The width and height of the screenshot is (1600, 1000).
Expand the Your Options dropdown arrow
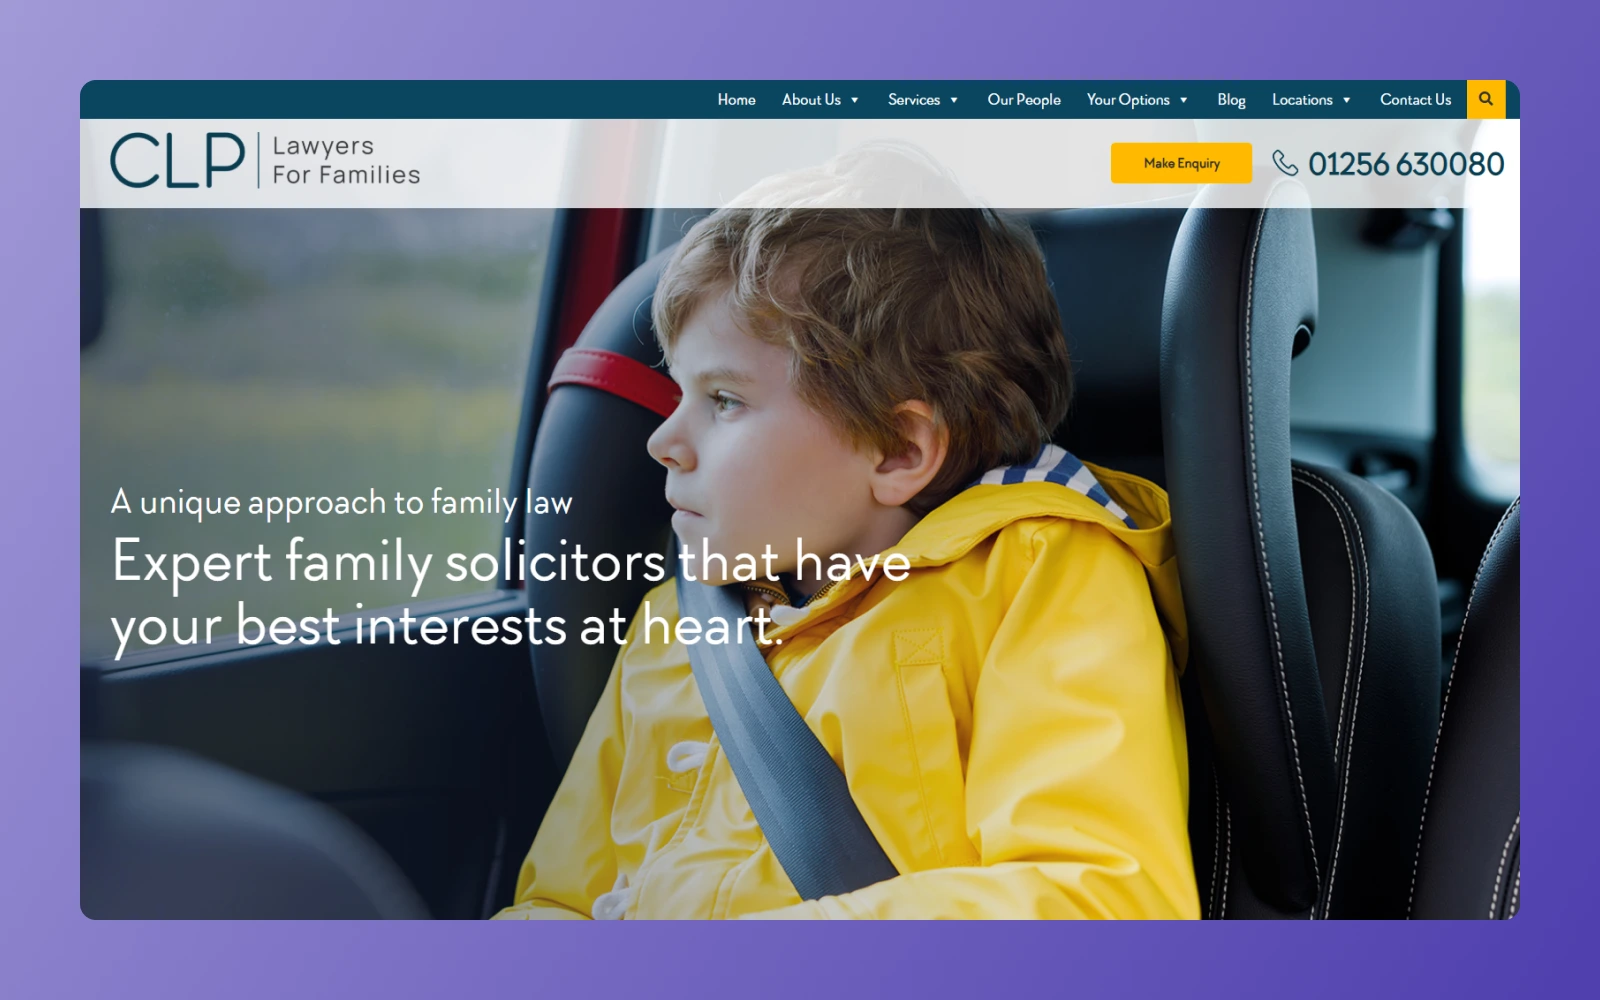1184,100
